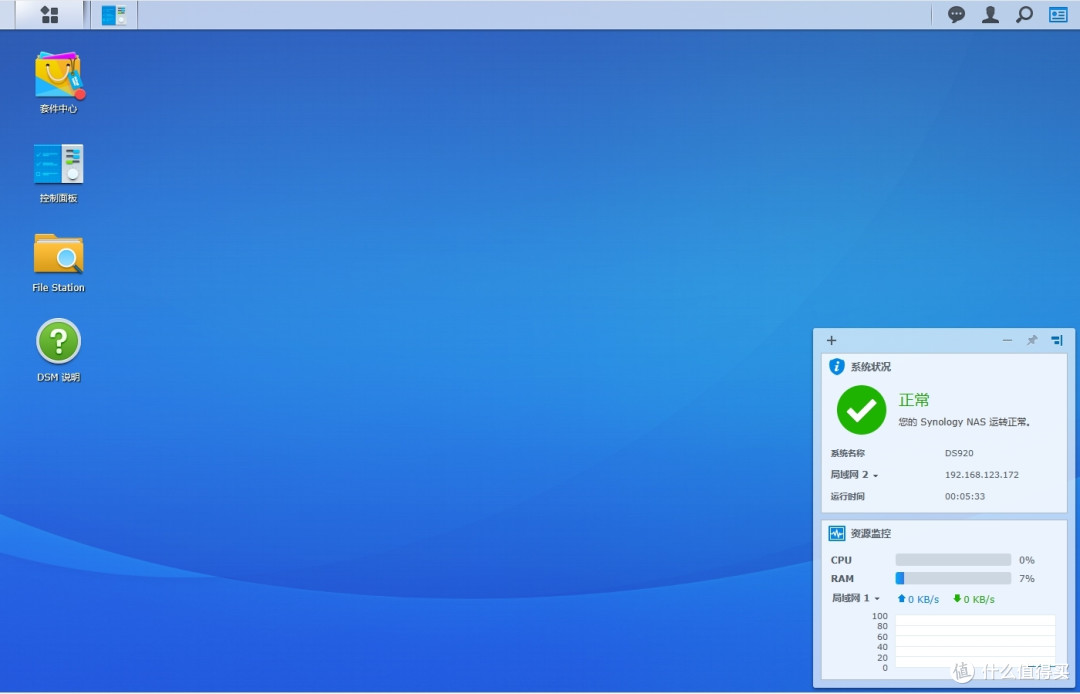Click the CPU usage bar
Image resolution: width=1080 pixels, height=694 pixels.
click(953, 560)
